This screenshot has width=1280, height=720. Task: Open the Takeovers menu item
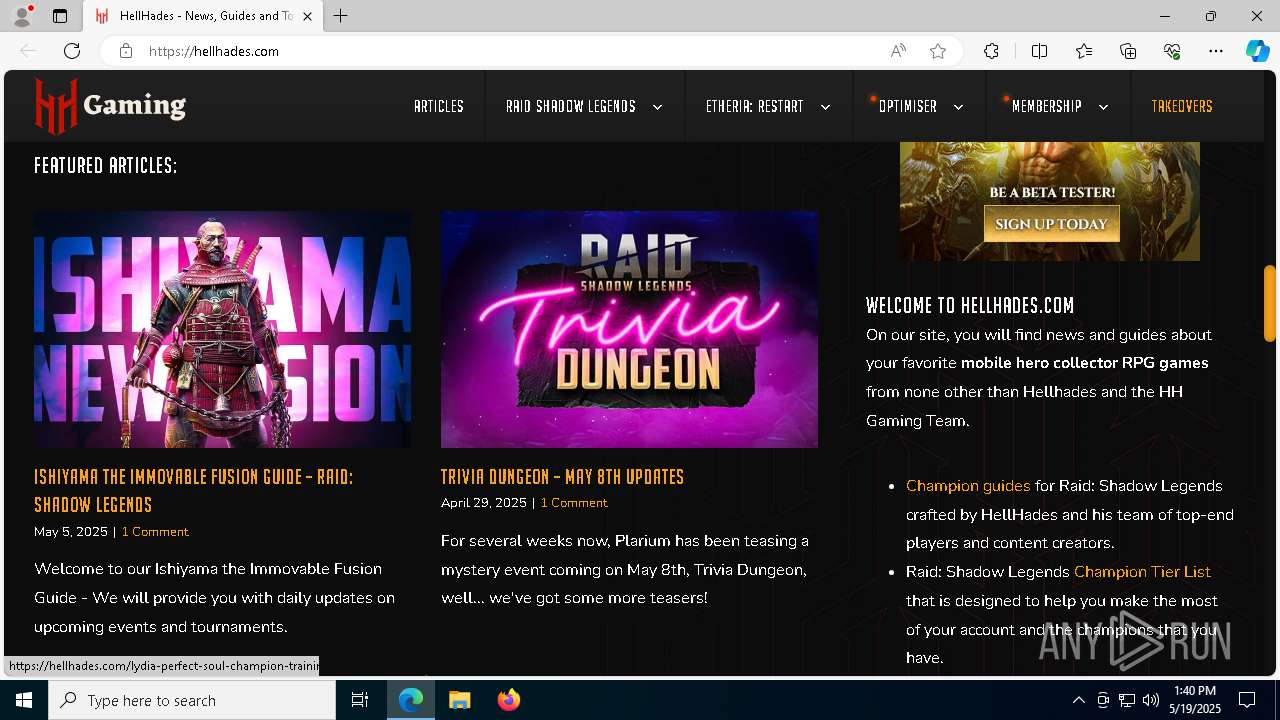(1182, 106)
